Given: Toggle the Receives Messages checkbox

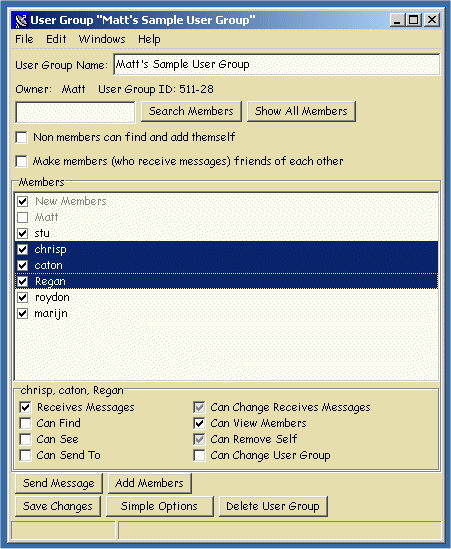Looking at the screenshot, I should point(25,407).
